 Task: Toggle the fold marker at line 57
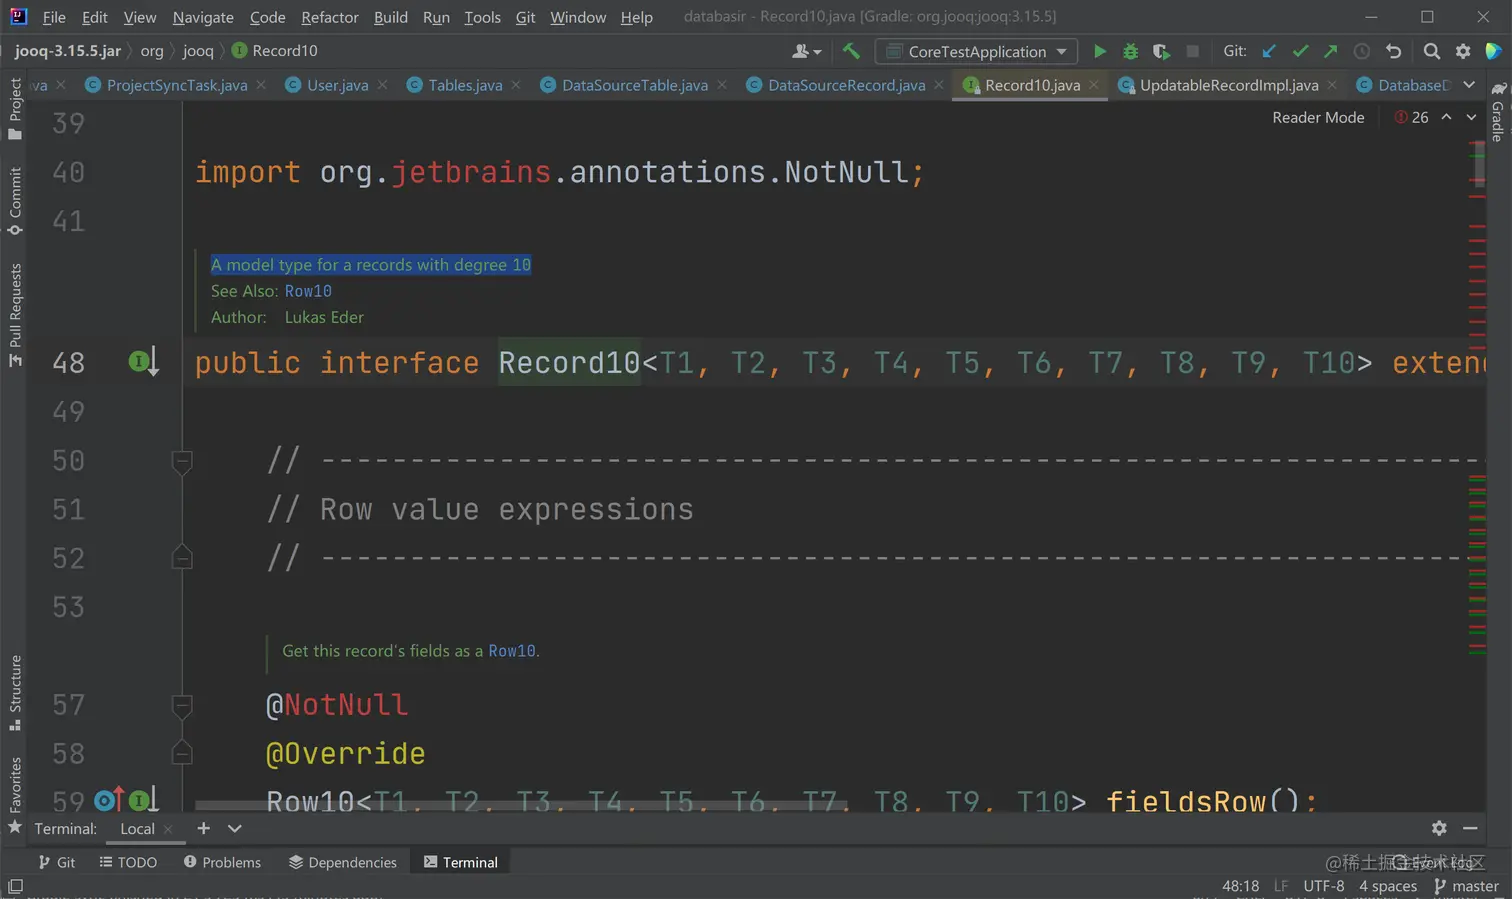182,706
